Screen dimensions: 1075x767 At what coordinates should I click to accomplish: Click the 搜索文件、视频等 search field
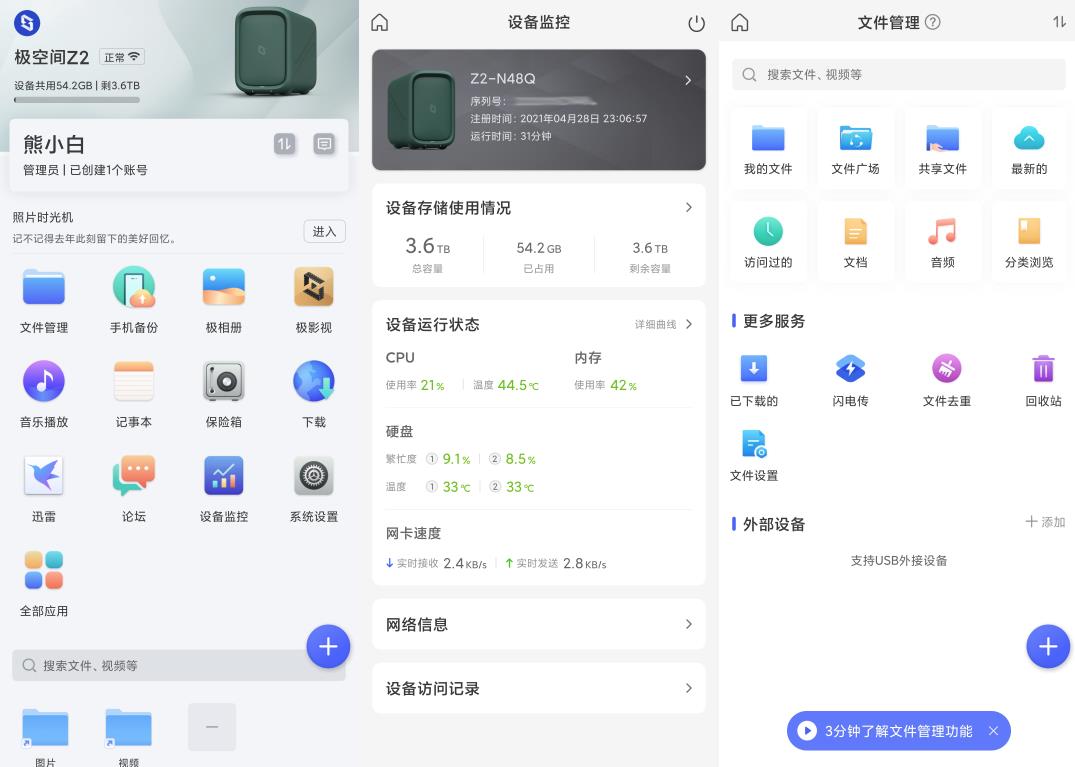point(897,74)
